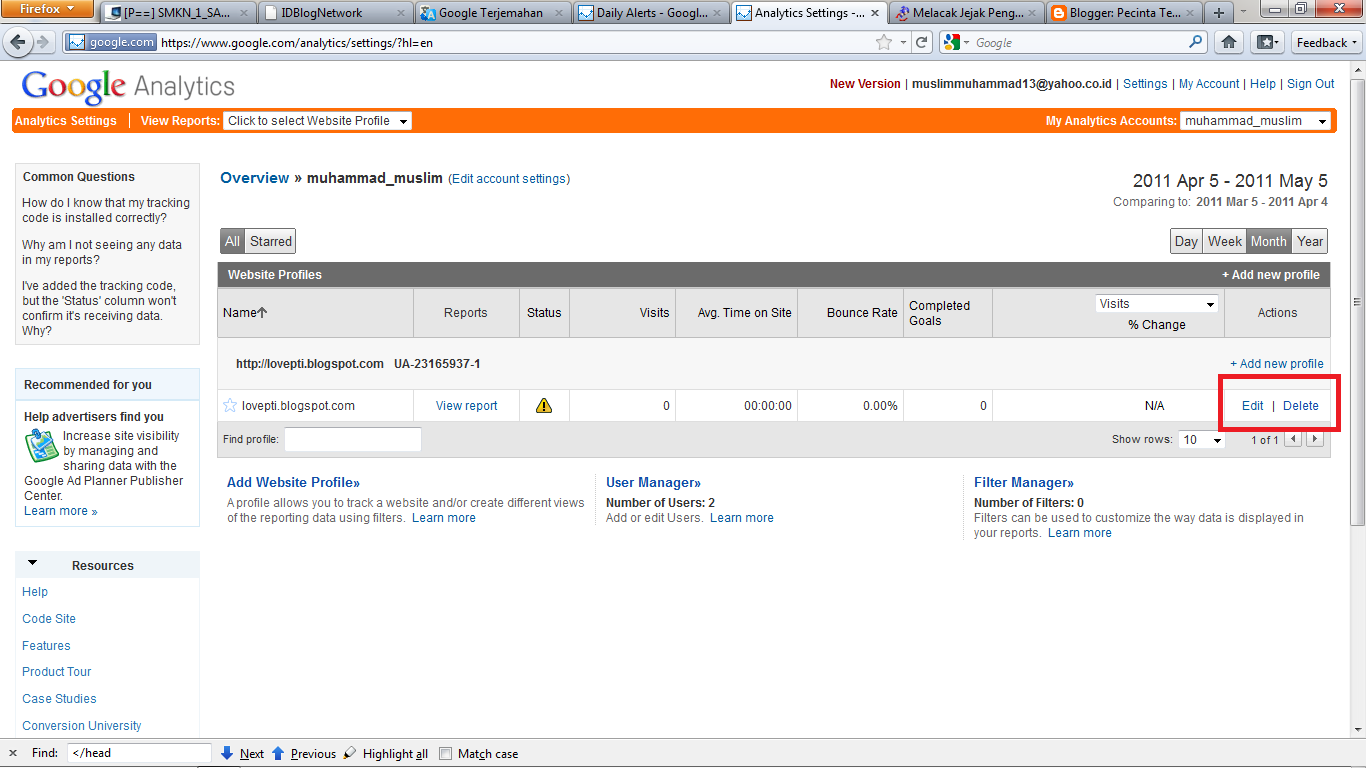Go to previous page of profiles
This screenshot has width=1366, height=768.
pos(1294,439)
